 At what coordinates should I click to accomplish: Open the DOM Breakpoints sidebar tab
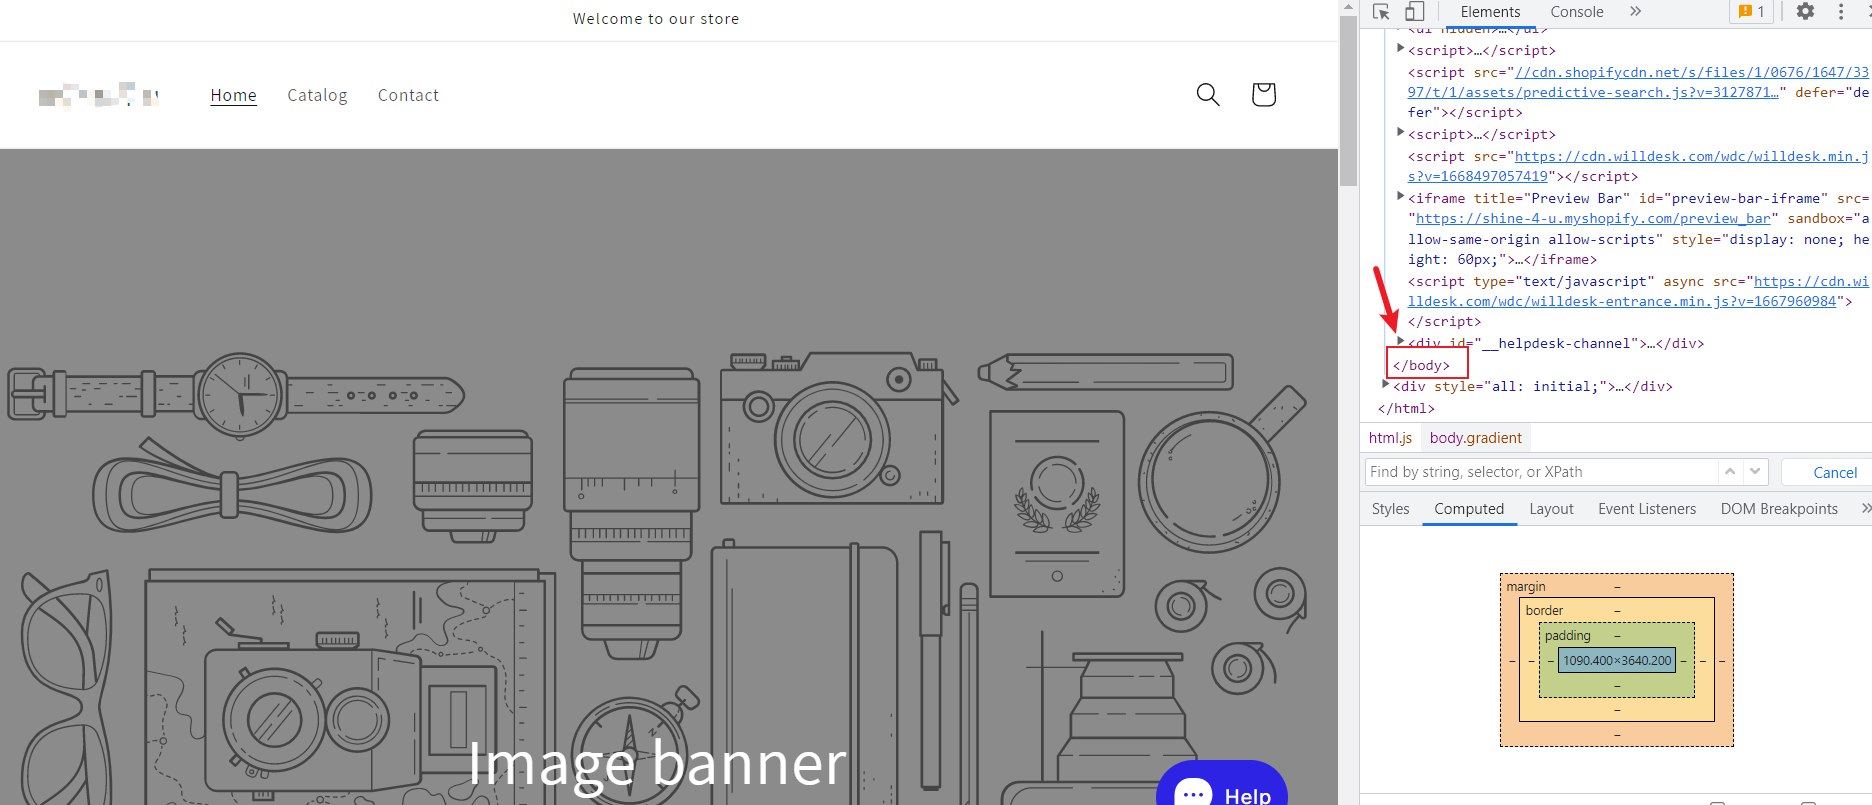(1779, 509)
